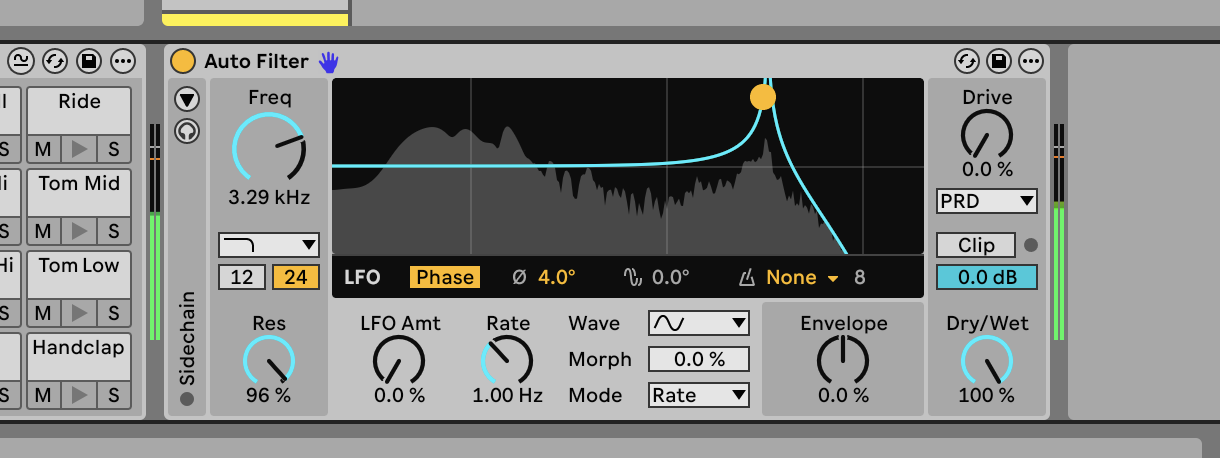The image size is (1220, 458).
Task: Save Auto Filter preset disk icon
Action: 998,61
